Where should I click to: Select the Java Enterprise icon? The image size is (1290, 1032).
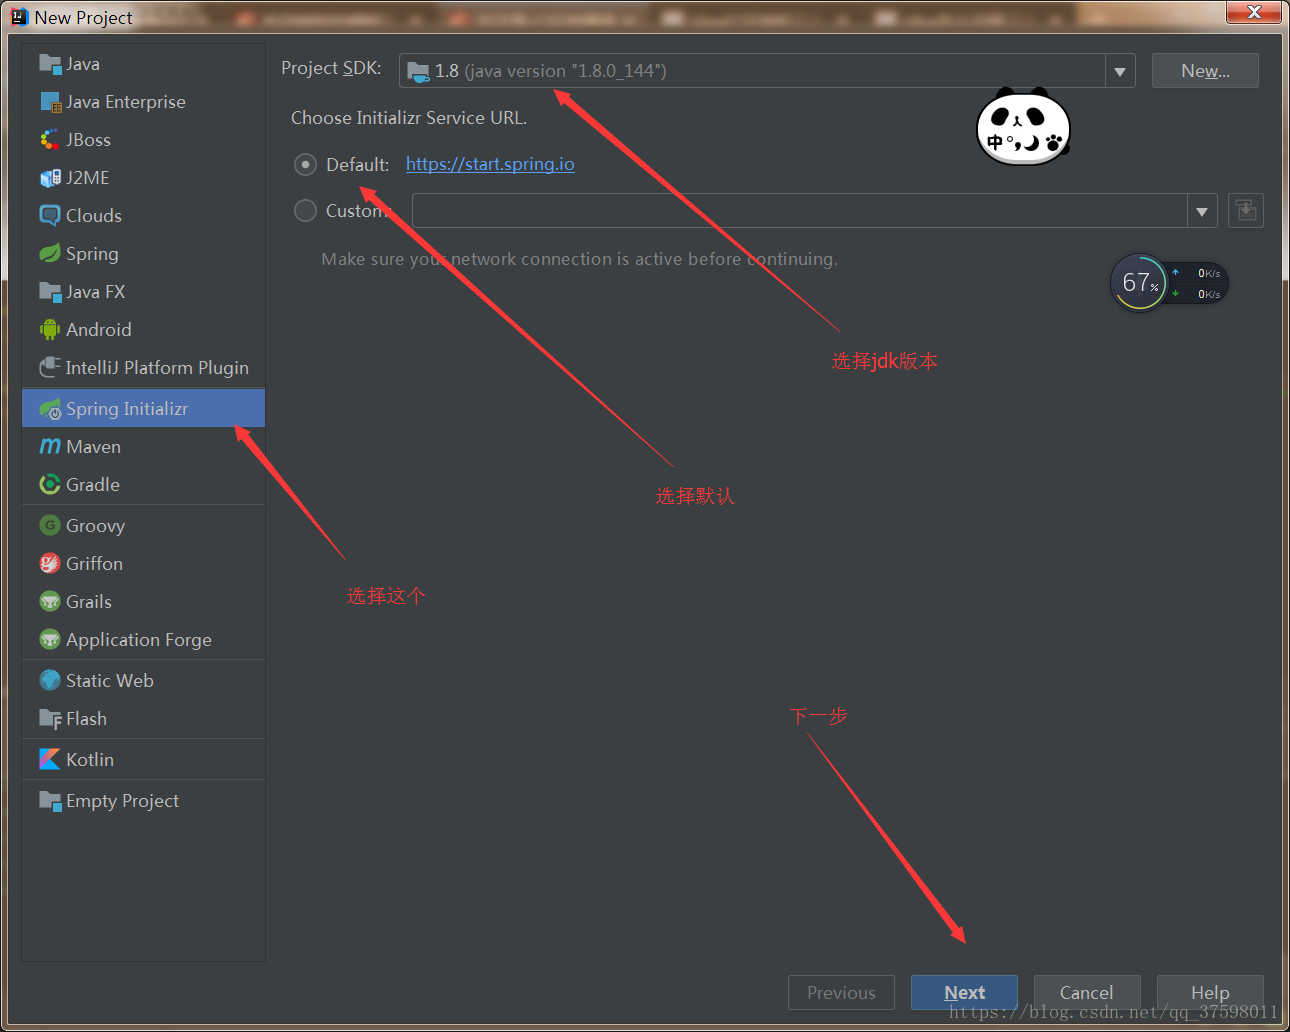(50, 102)
